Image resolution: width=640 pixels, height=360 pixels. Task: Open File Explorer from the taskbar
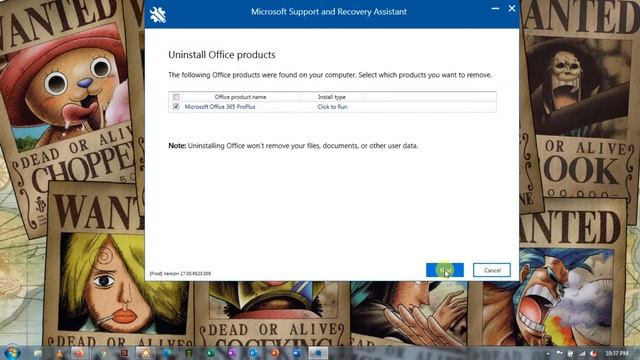point(37,353)
